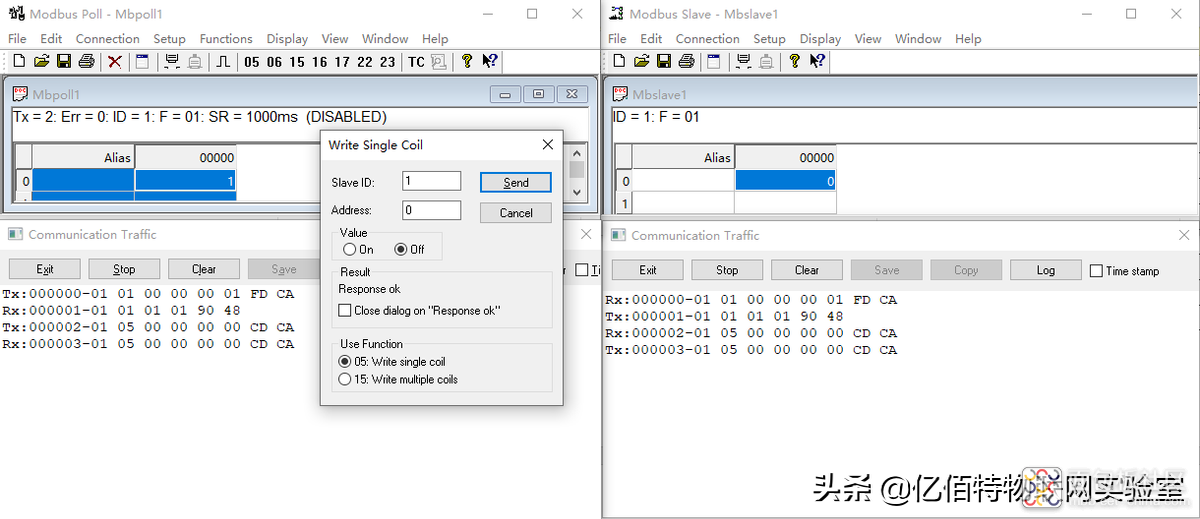The height and width of the screenshot is (519, 1200).
Task: Click Print icon in Modbus Slave toolbar
Action: pyautogui.click(x=687, y=62)
